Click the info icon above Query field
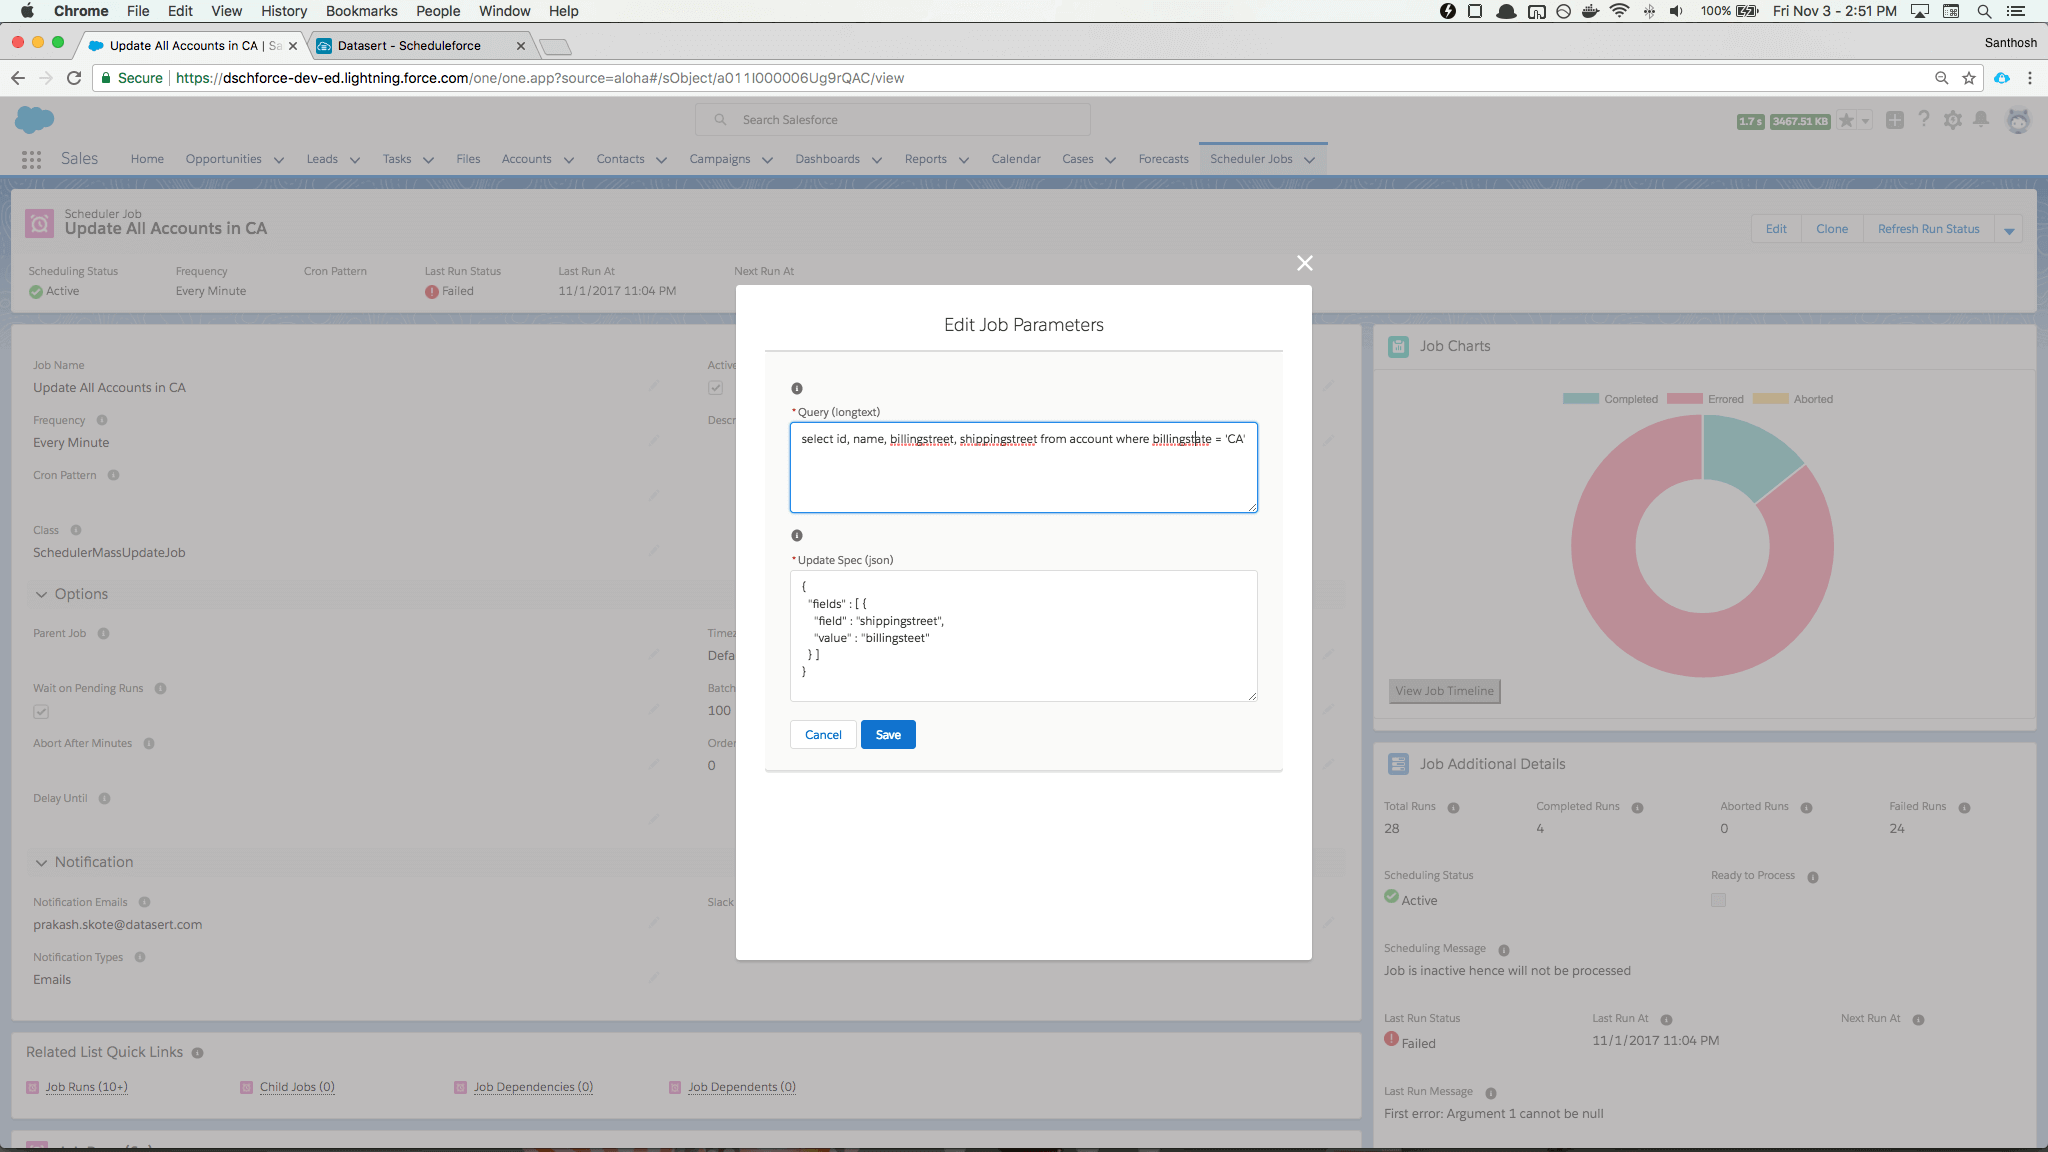 point(797,389)
